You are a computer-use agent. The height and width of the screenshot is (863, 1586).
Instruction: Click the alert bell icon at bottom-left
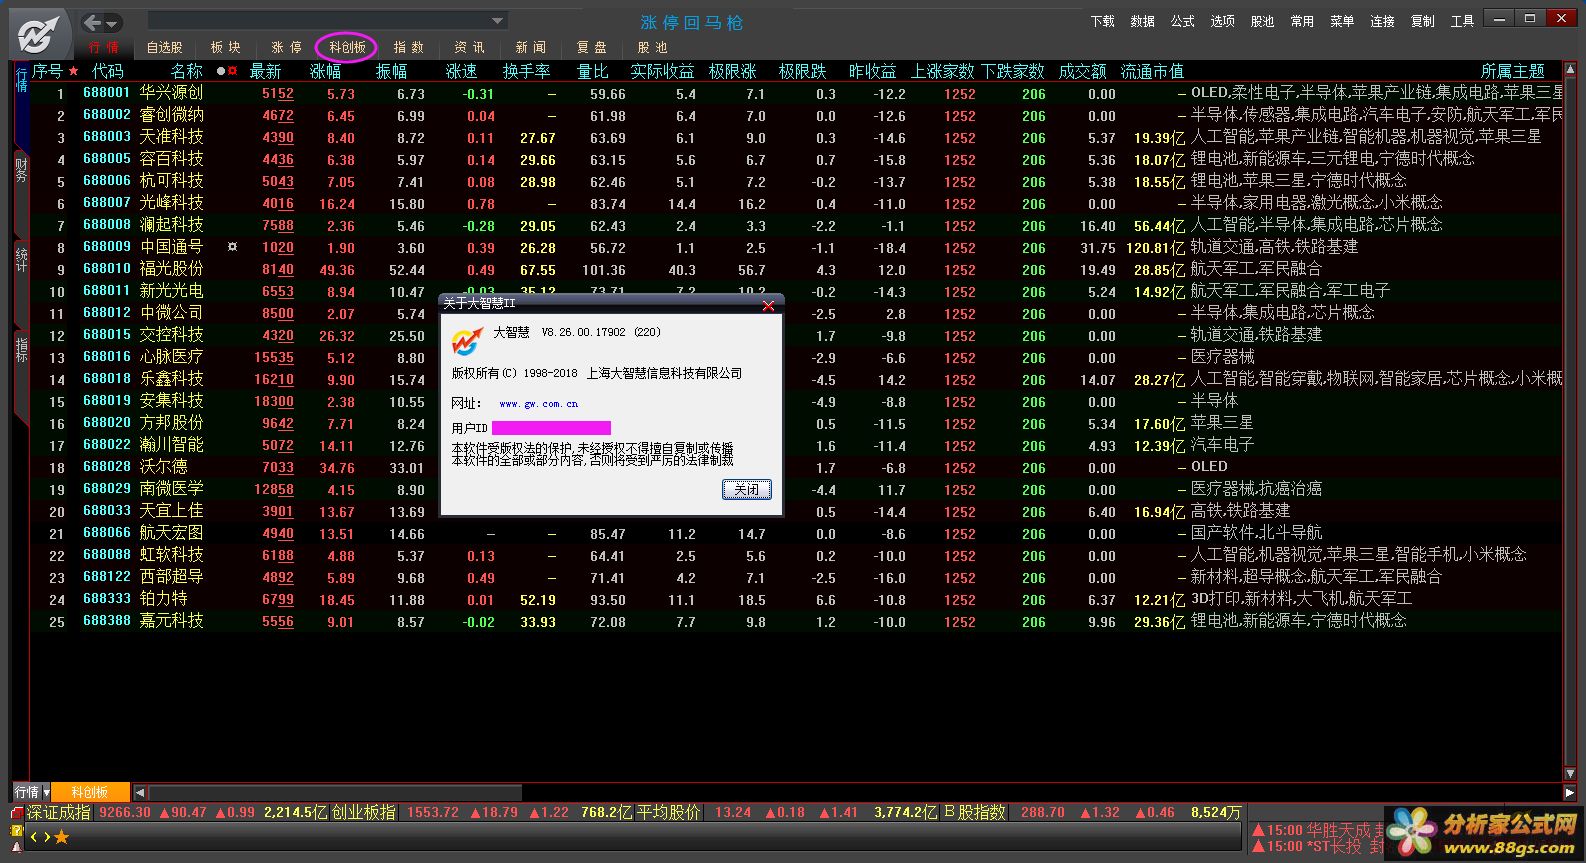[17, 847]
